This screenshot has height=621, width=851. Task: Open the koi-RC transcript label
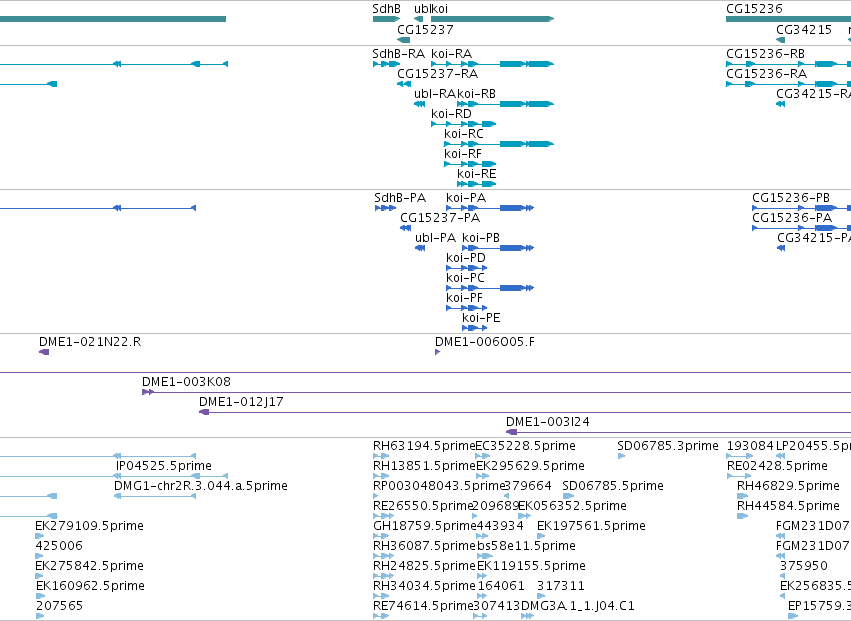click(464, 134)
